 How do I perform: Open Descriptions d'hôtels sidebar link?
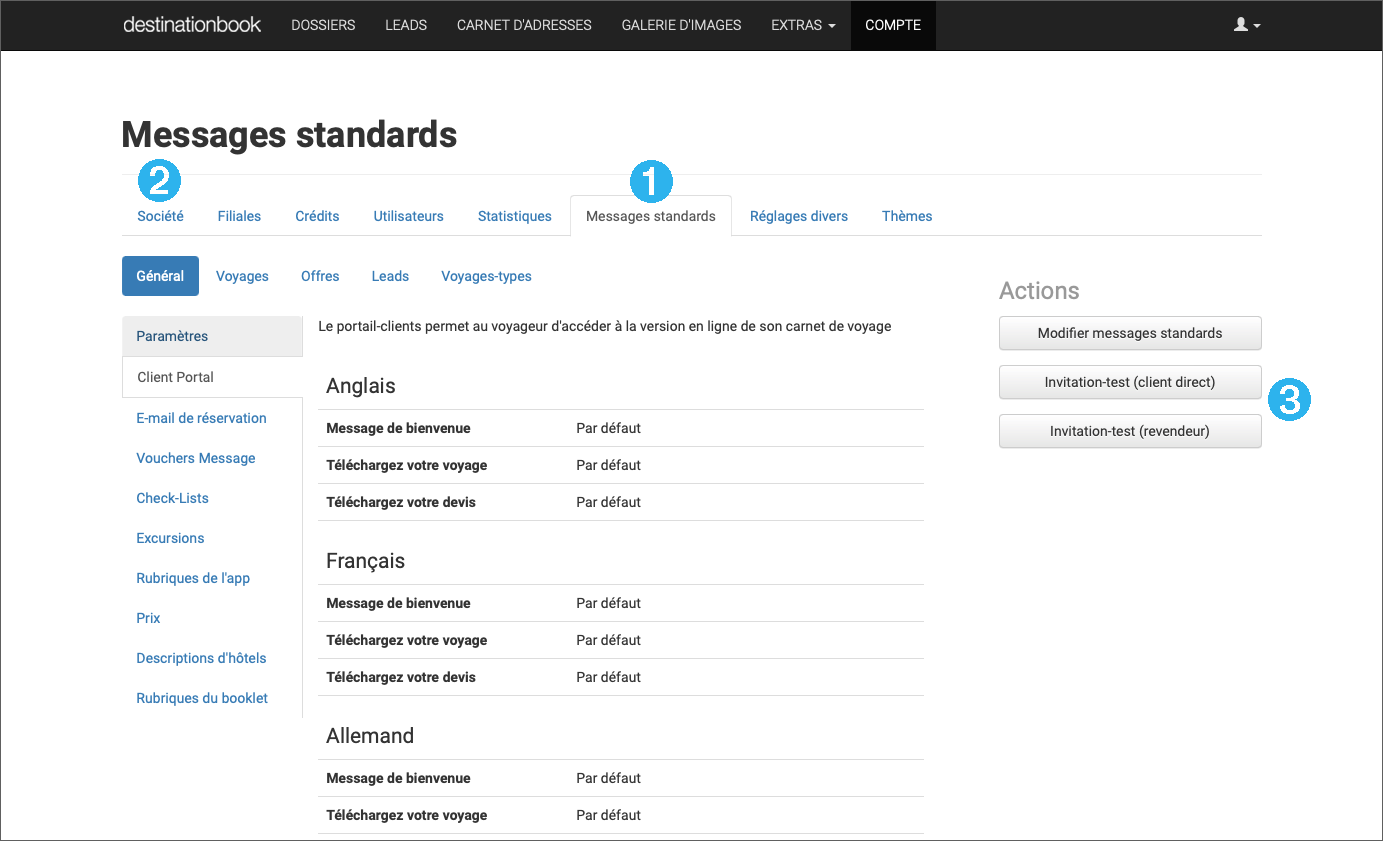coord(201,658)
